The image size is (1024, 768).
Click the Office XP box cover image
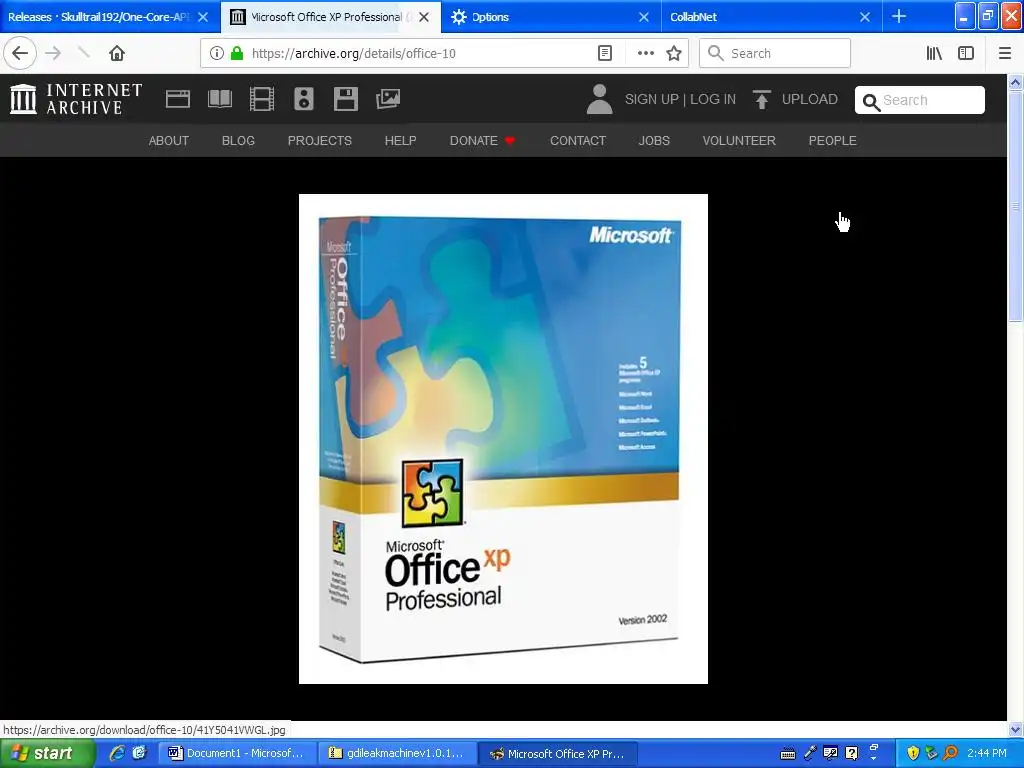[503, 439]
